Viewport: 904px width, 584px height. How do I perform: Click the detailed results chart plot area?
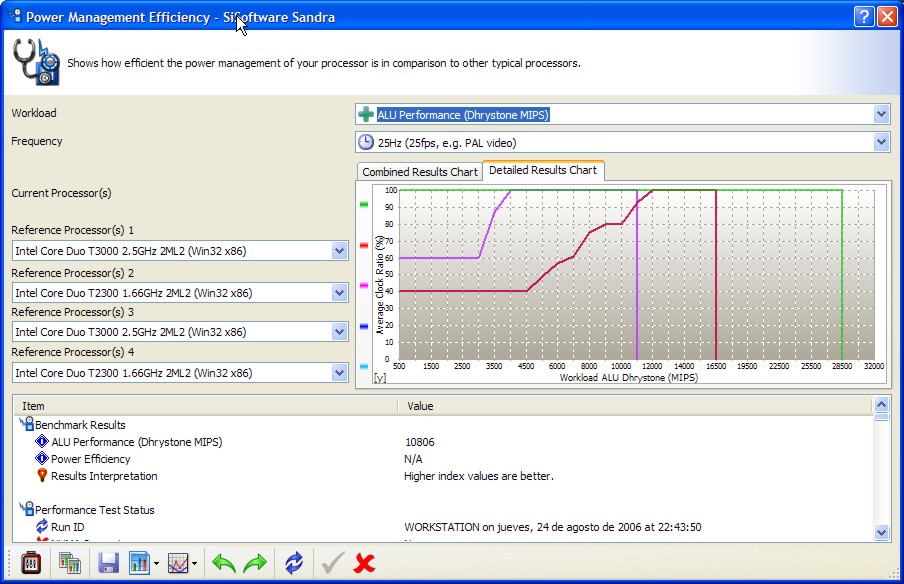coord(636,274)
